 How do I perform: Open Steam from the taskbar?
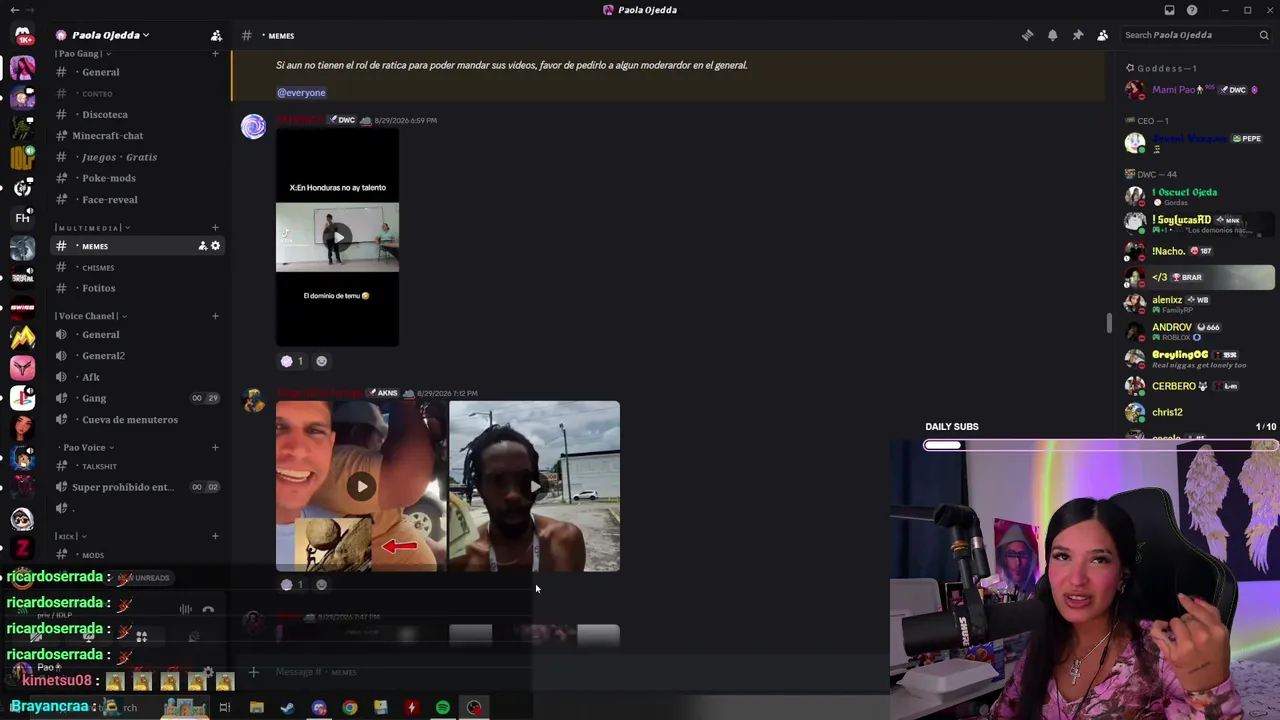[x=287, y=708]
